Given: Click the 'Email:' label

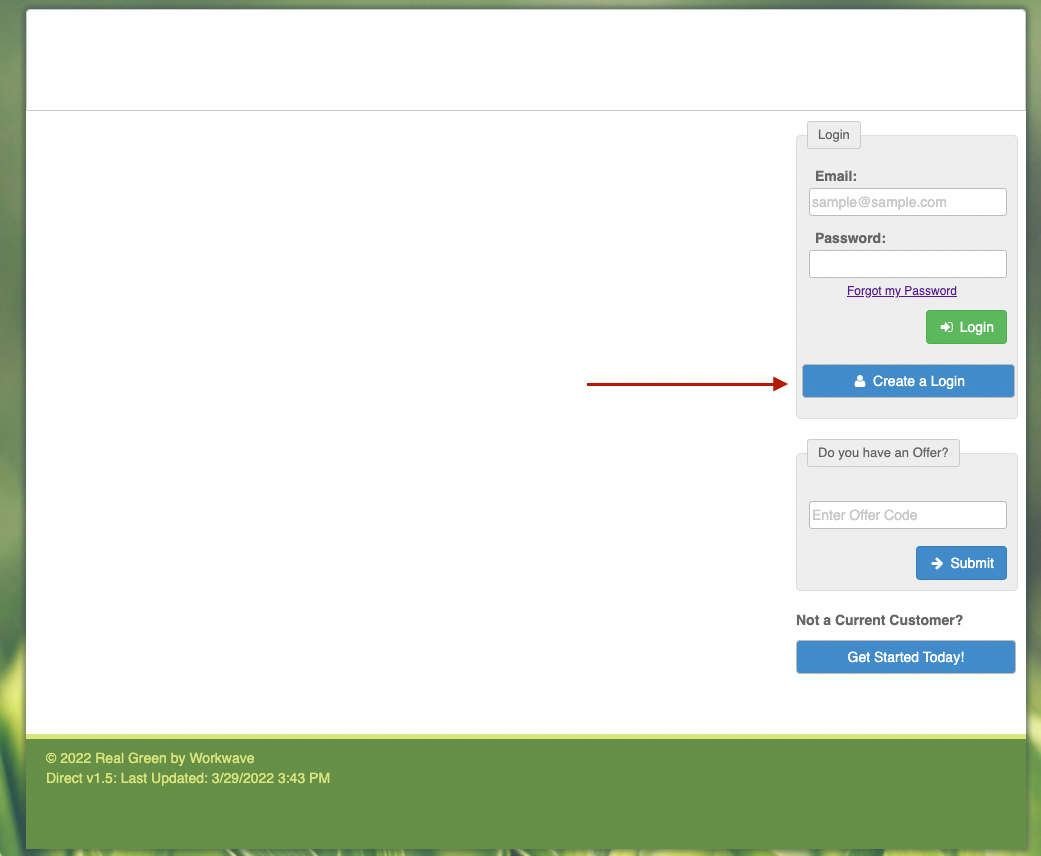Looking at the screenshot, I should coord(836,176).
